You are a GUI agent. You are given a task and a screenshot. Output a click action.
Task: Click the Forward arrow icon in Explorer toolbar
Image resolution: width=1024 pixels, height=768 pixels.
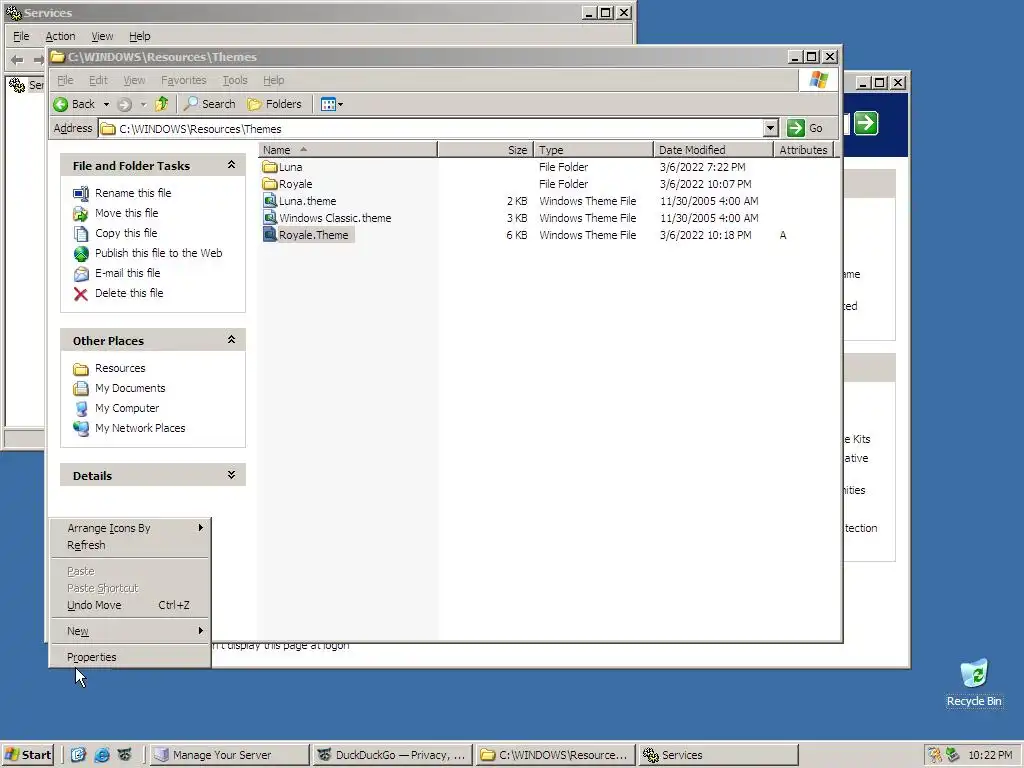124,104
